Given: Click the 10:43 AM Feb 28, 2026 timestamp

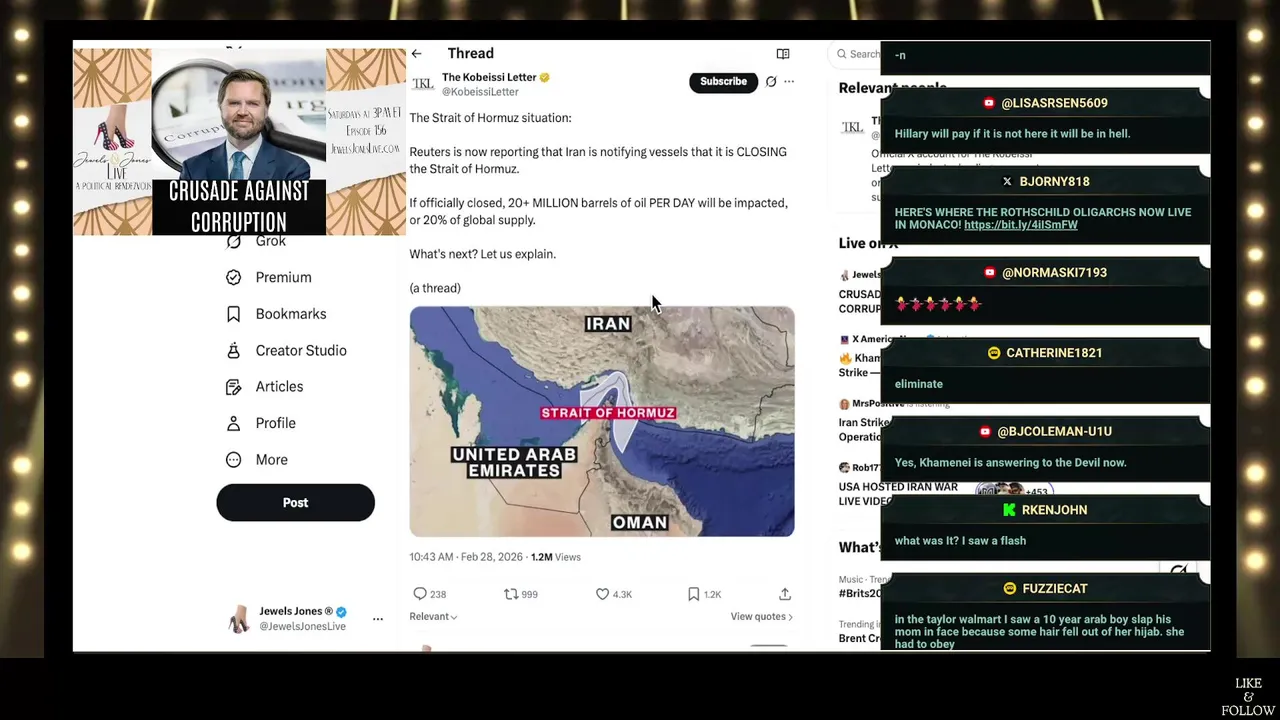Looking at the screenshot, I should click(x=467, y=557).
